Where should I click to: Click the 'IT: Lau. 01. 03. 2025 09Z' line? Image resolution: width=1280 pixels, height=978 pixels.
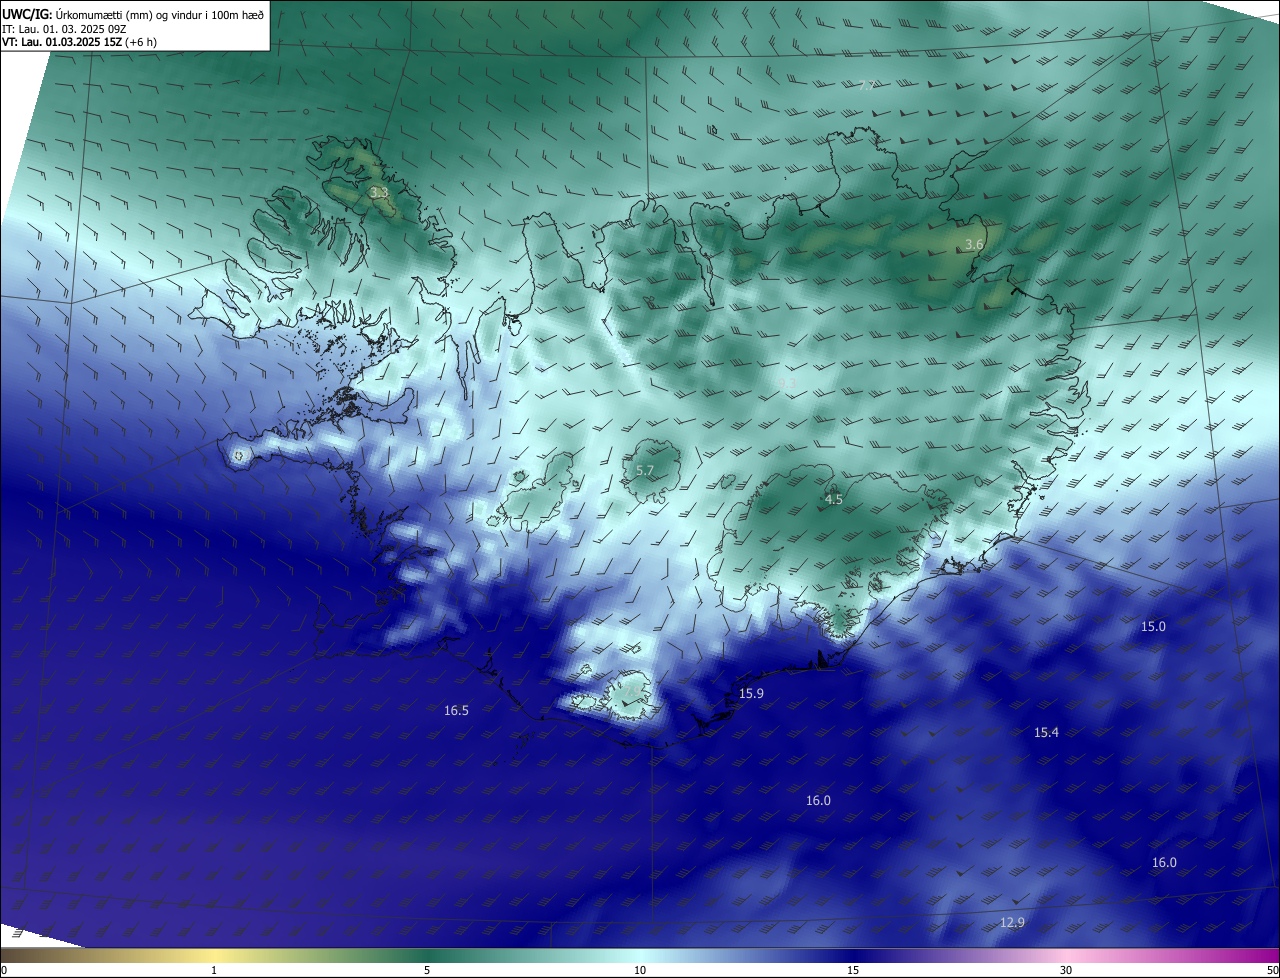(x=64, y=29)
